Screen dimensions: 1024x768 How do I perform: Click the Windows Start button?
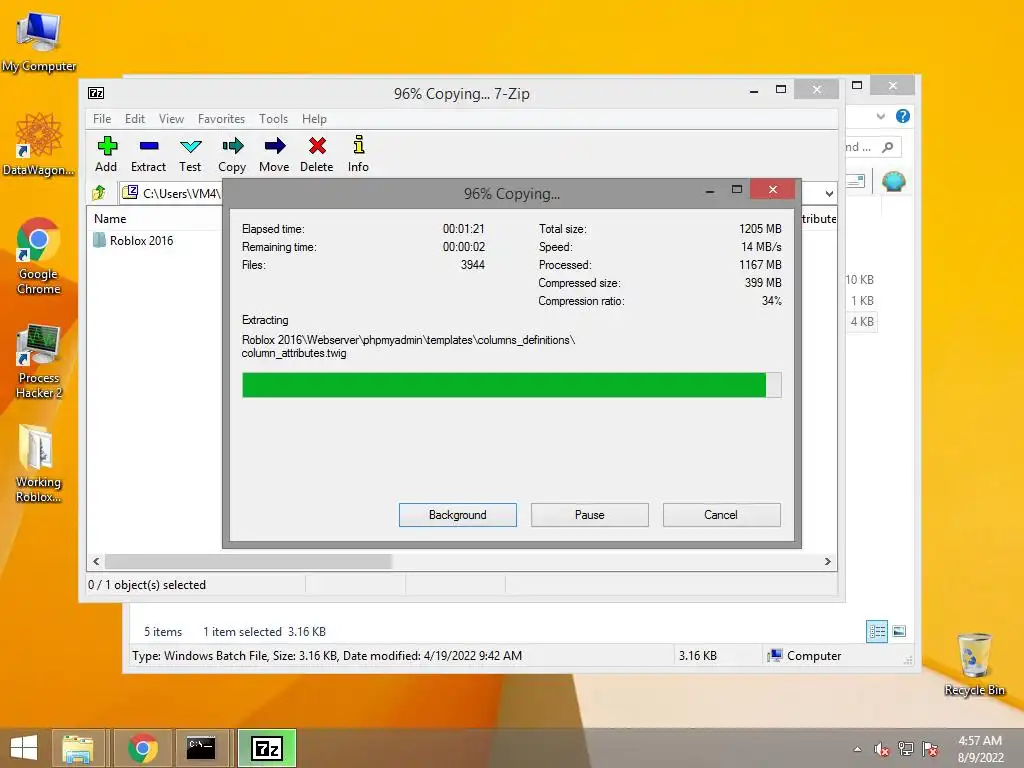tap(24, 748)
